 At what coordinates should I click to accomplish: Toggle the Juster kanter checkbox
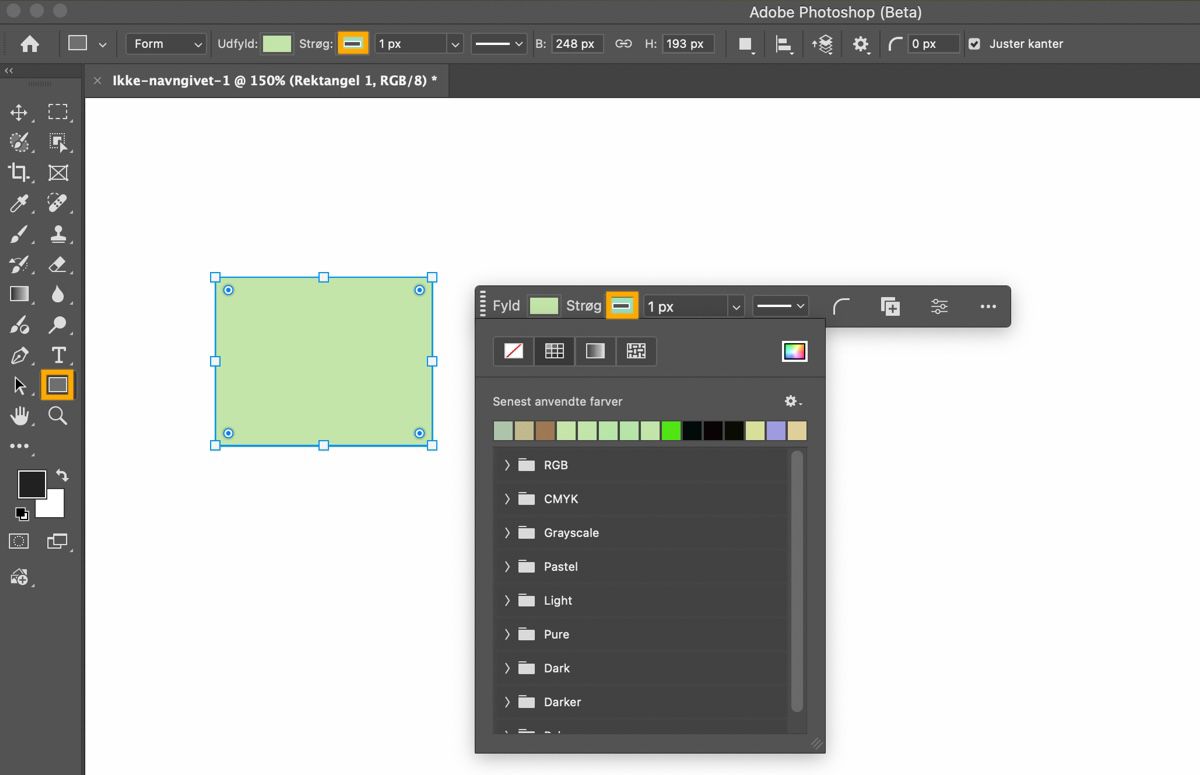[x=974, y=44]
